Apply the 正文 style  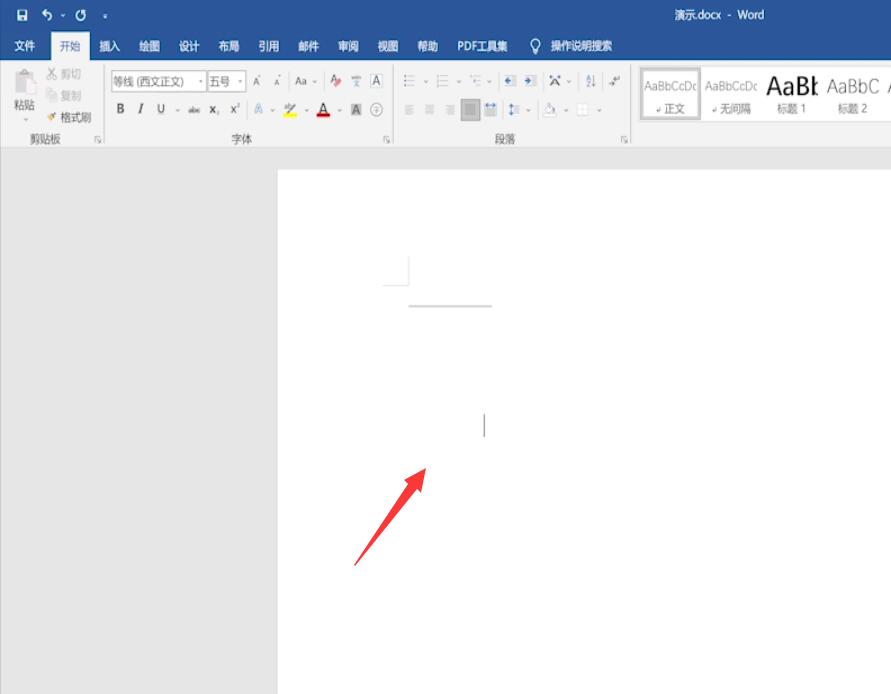pyautogui.click(x=670, y=94)
